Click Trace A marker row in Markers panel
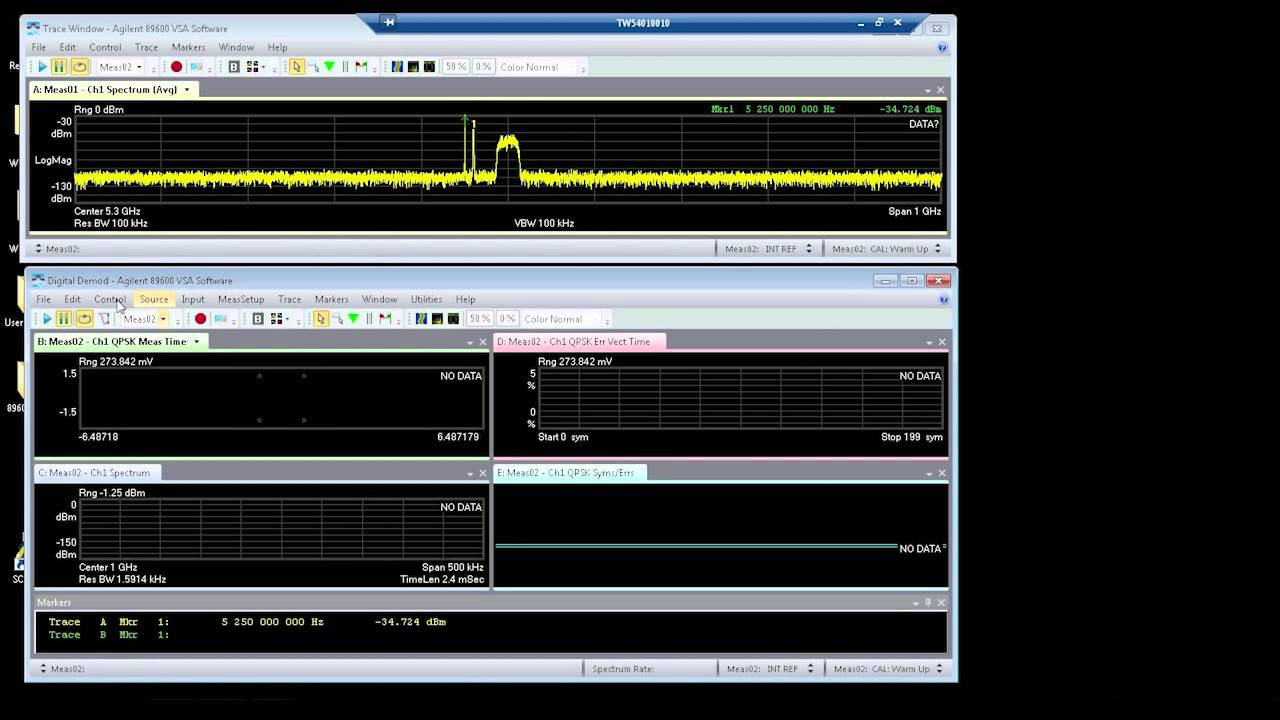Viewport: 1280px width, 720px height. point(248,622)
